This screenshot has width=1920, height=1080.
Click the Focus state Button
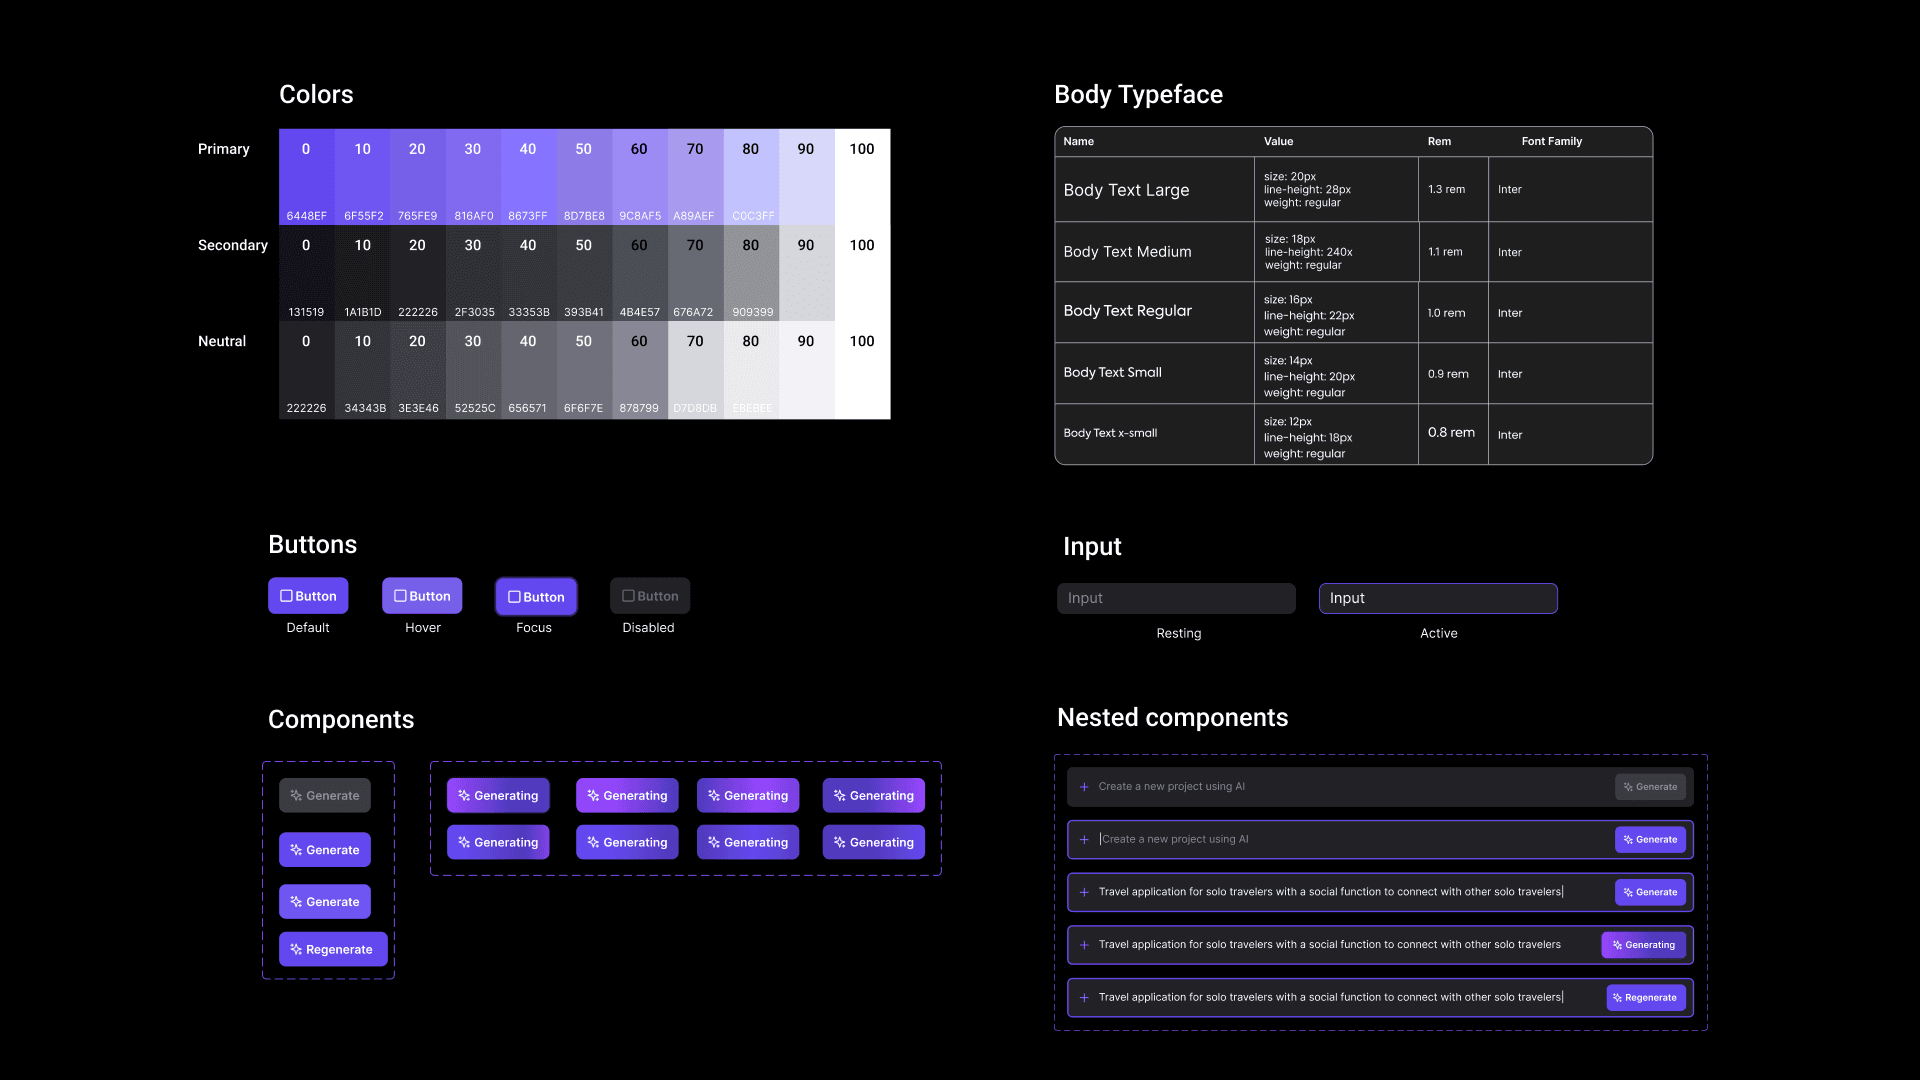tap(536, 597)
